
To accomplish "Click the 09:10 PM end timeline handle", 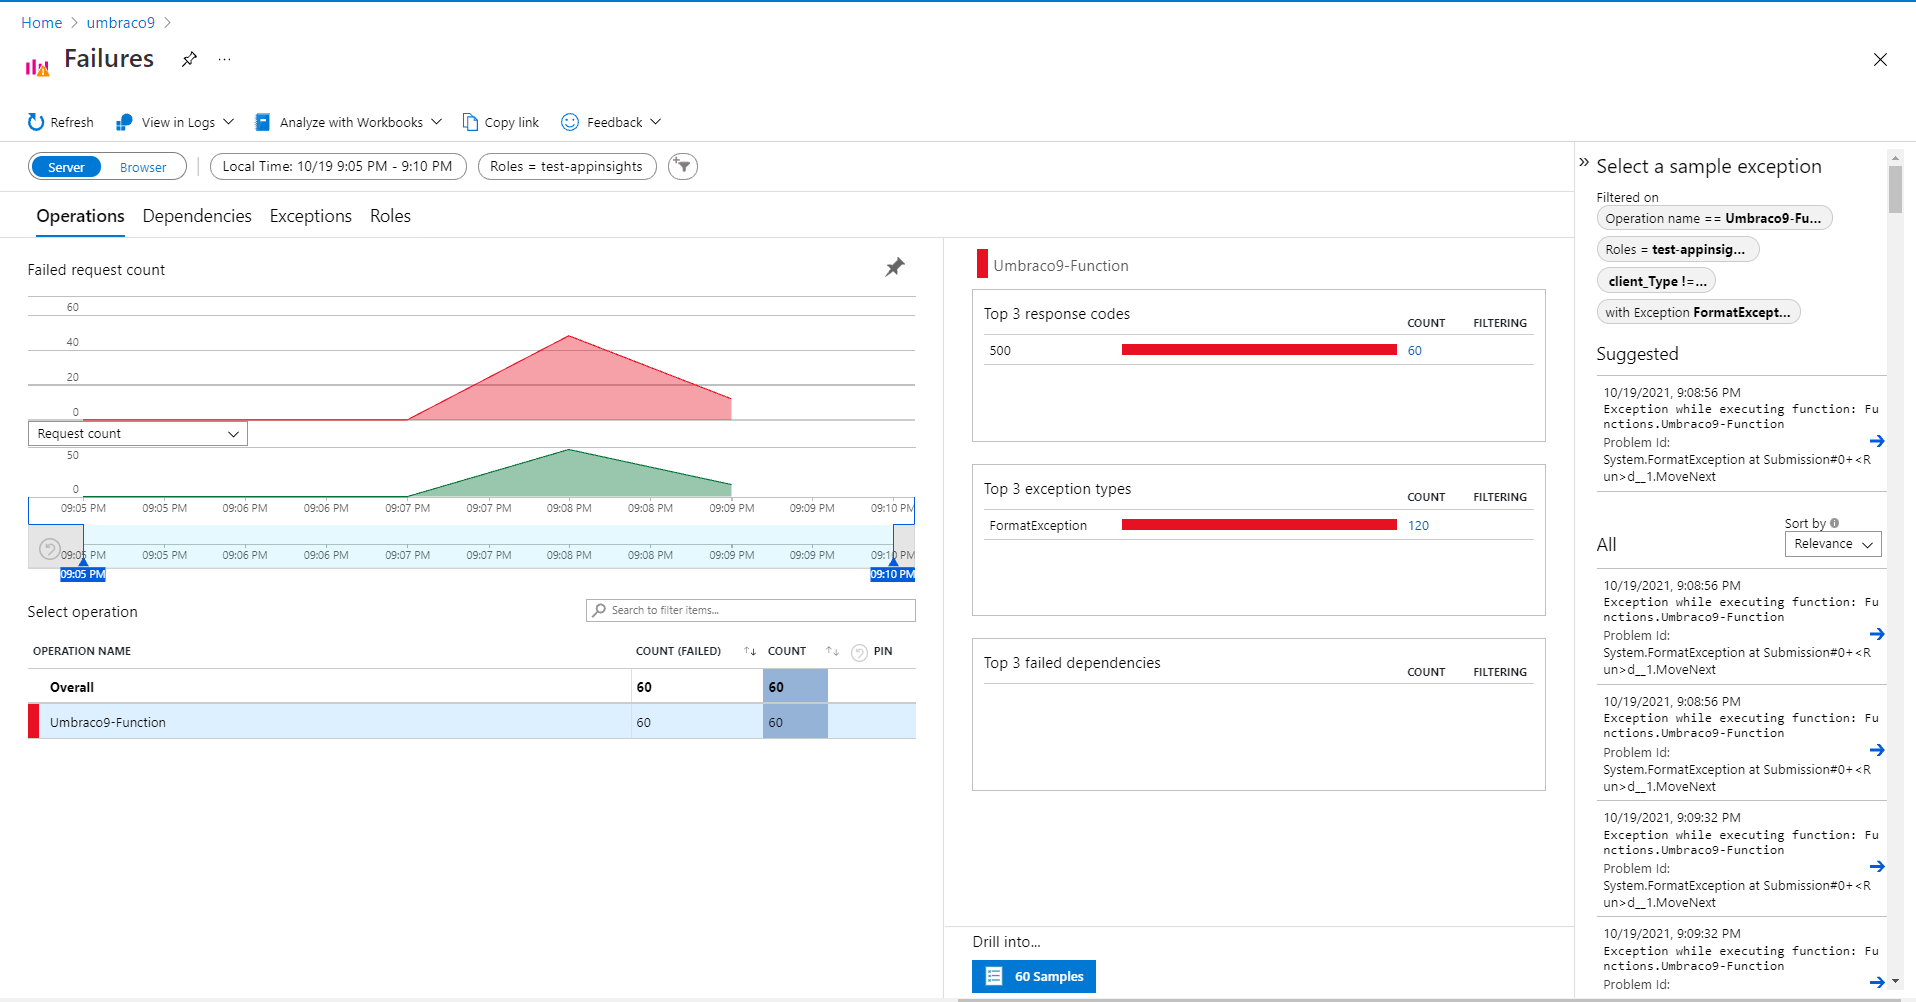I will pos(893,574).
